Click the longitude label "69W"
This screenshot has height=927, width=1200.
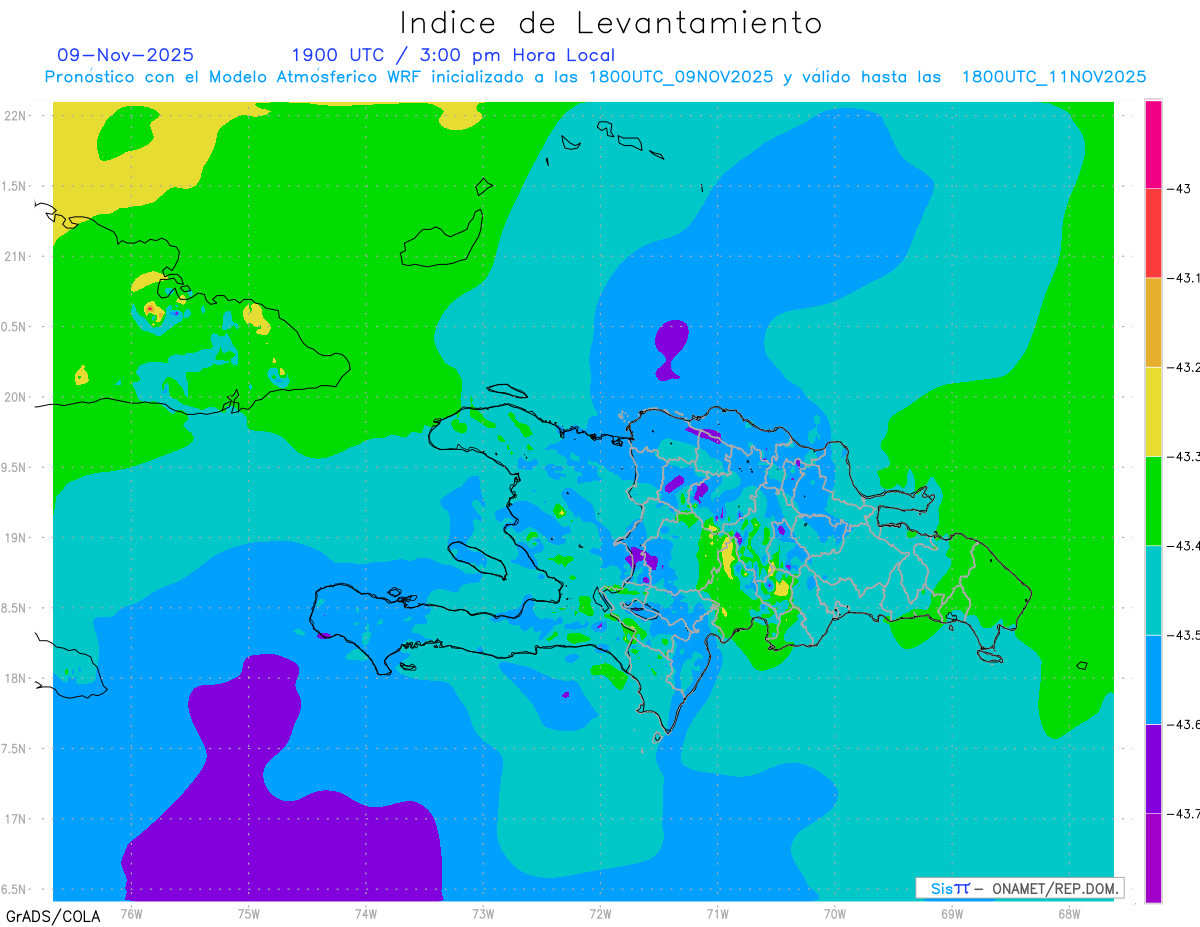tap(951, 912)
